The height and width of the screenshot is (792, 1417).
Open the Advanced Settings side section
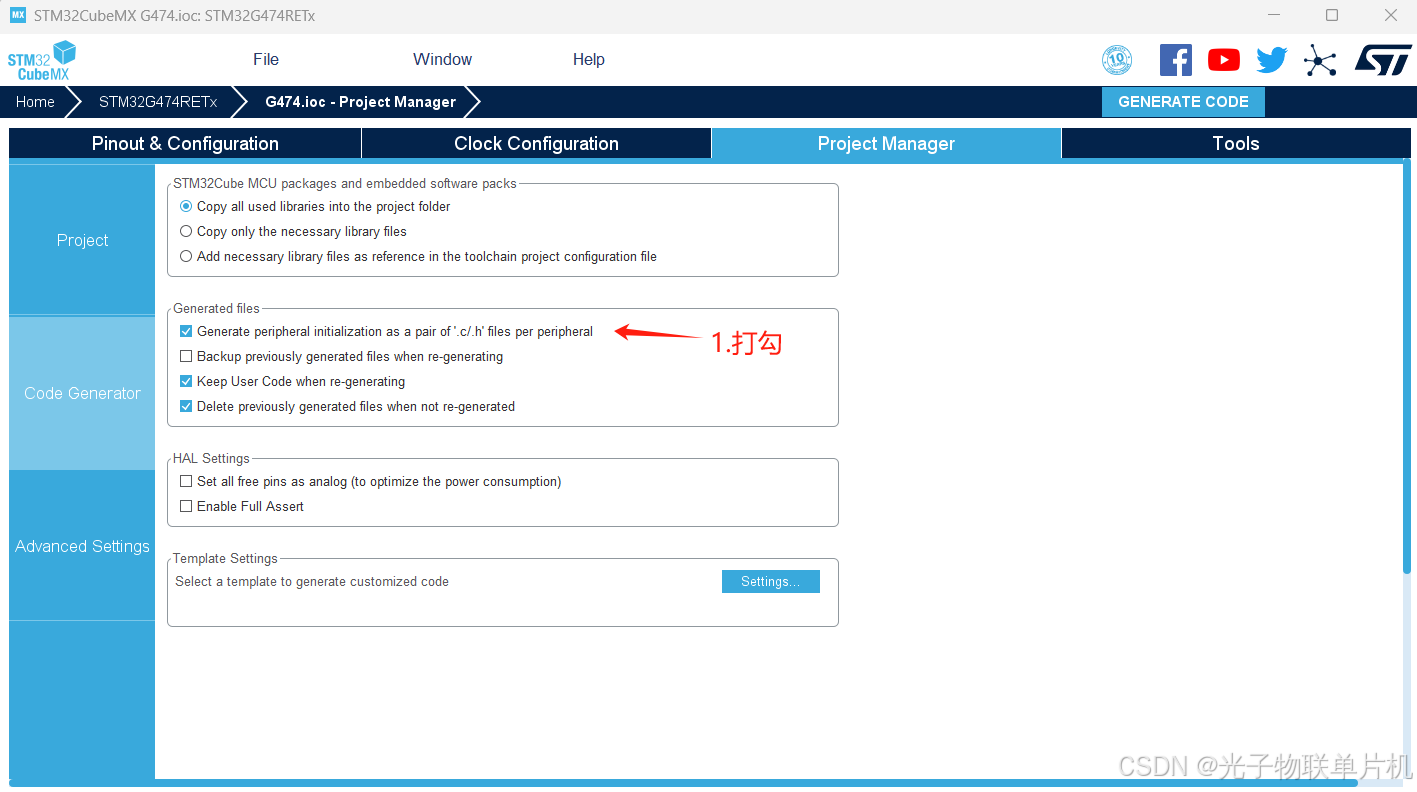[82, 546]
